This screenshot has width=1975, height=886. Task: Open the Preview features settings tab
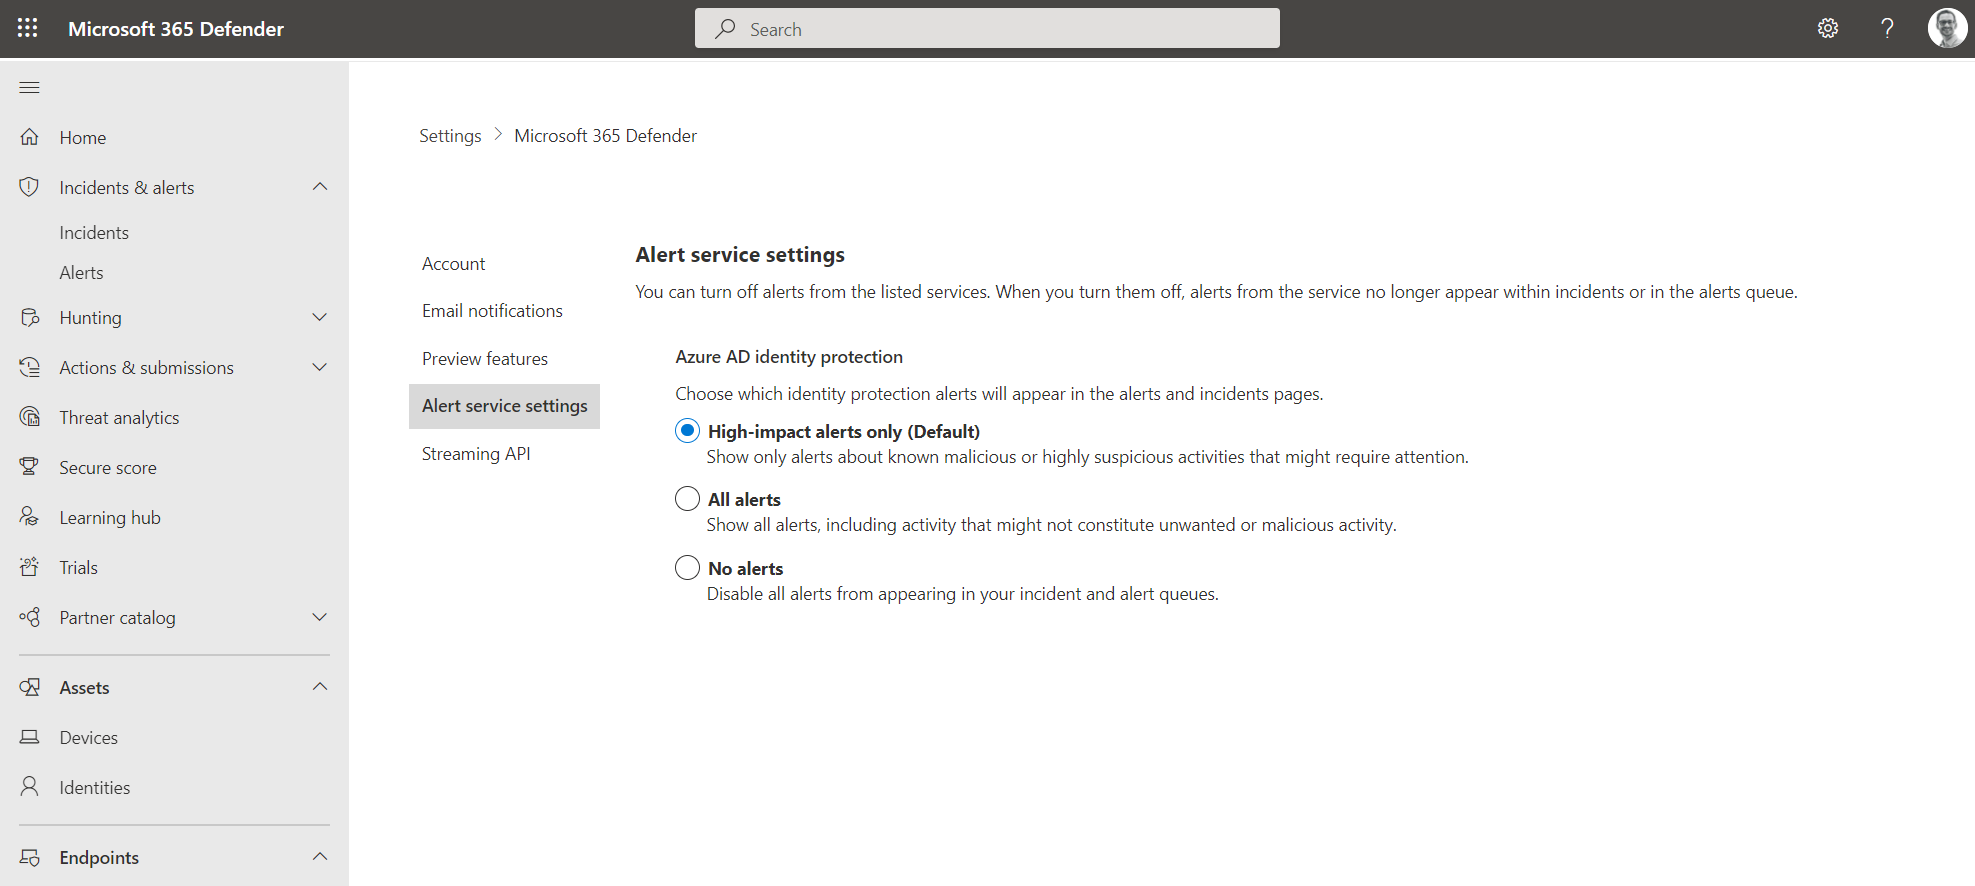click(485, 359)
